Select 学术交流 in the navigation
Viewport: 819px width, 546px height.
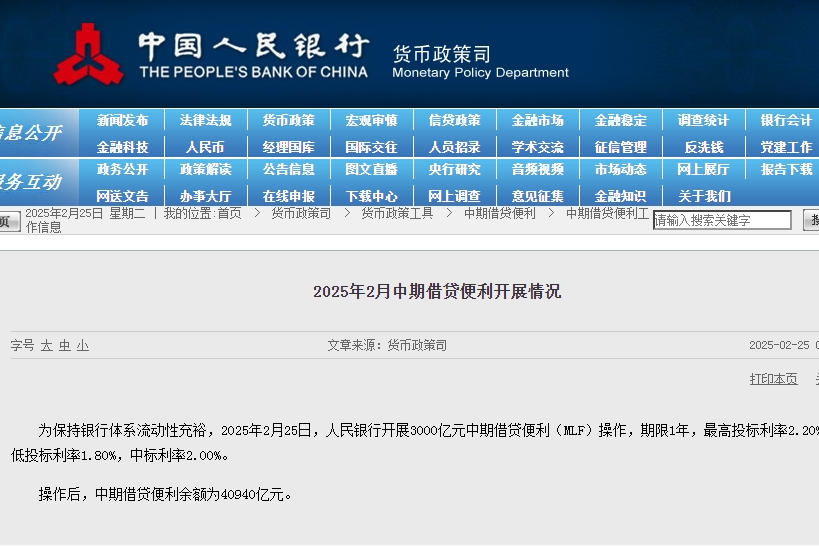(537, 147)
